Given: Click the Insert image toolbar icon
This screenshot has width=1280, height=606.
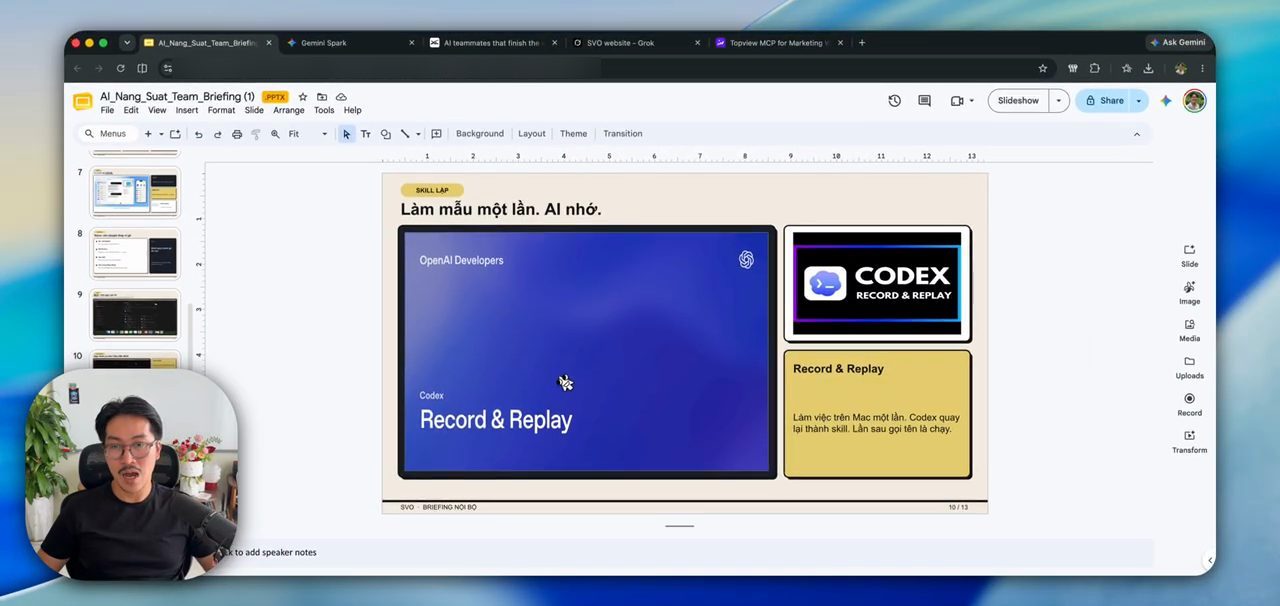Looking at the screenshot, I should point(175,134).
